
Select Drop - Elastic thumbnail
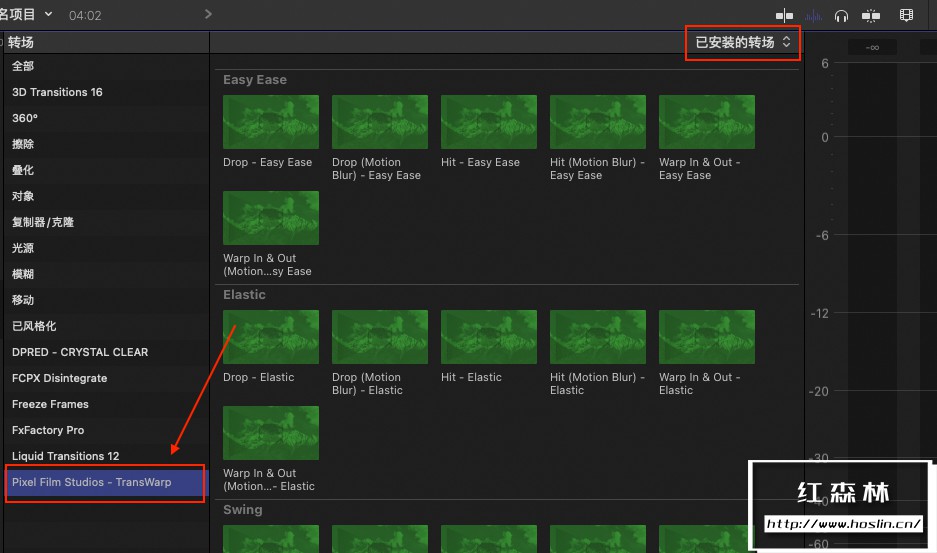coord(271,337)
